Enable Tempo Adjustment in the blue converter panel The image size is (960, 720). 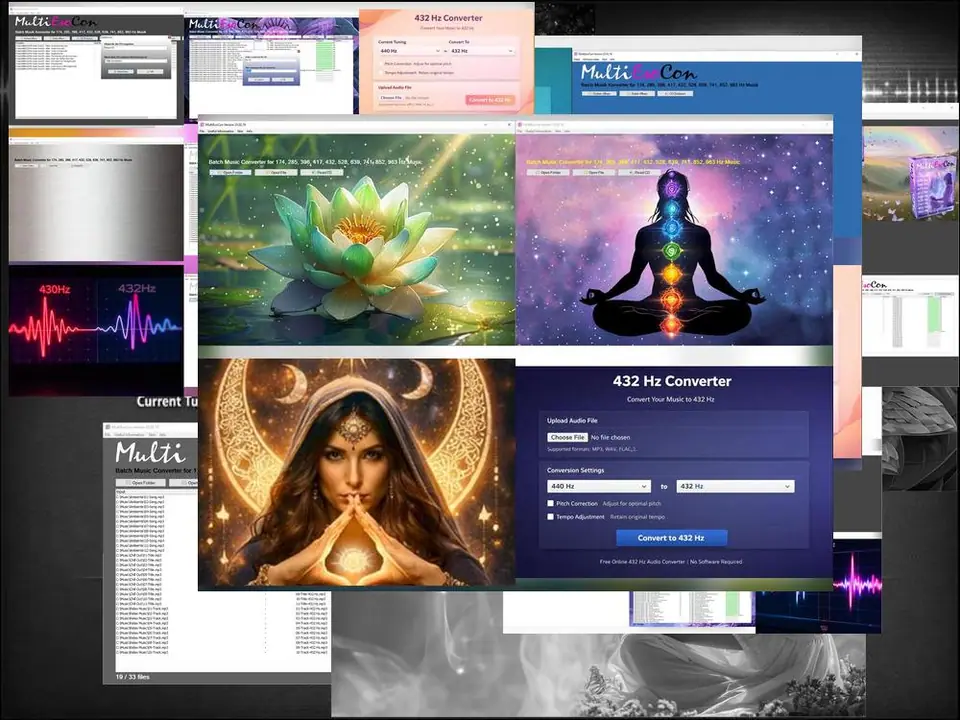551,517
